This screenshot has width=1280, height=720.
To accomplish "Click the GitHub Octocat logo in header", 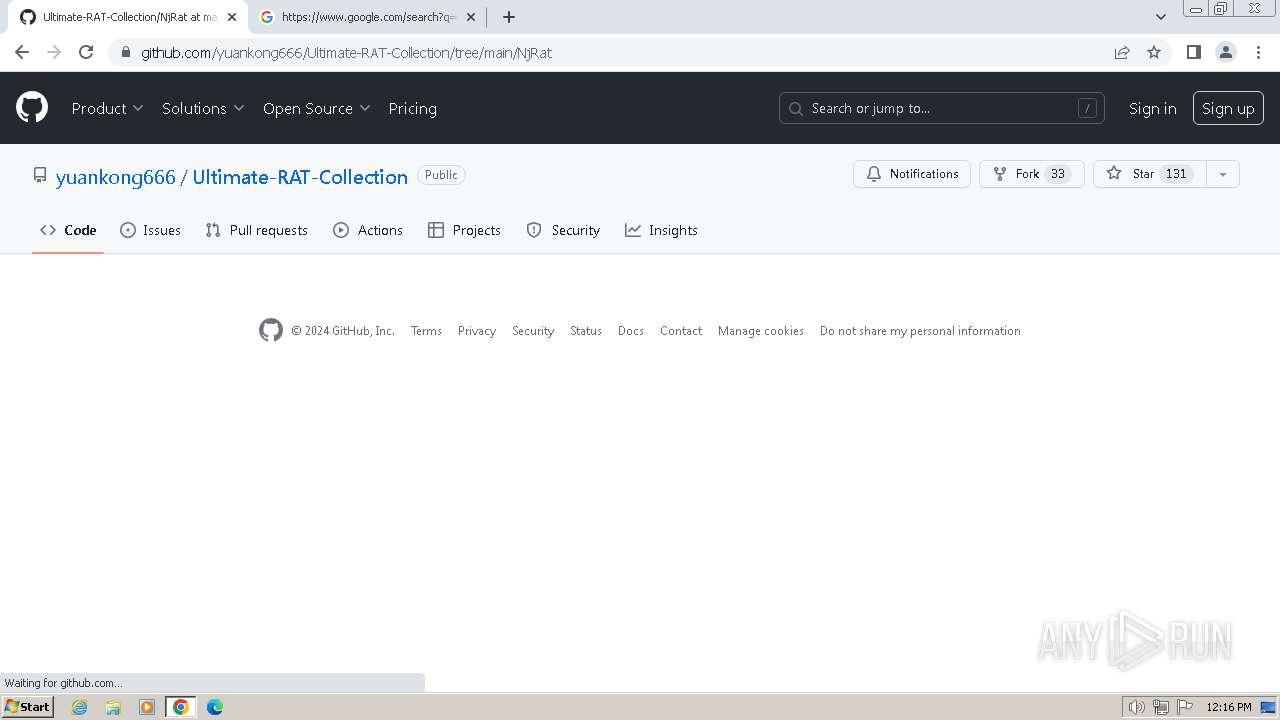I will pyautogui.click(x=32, y=108).
